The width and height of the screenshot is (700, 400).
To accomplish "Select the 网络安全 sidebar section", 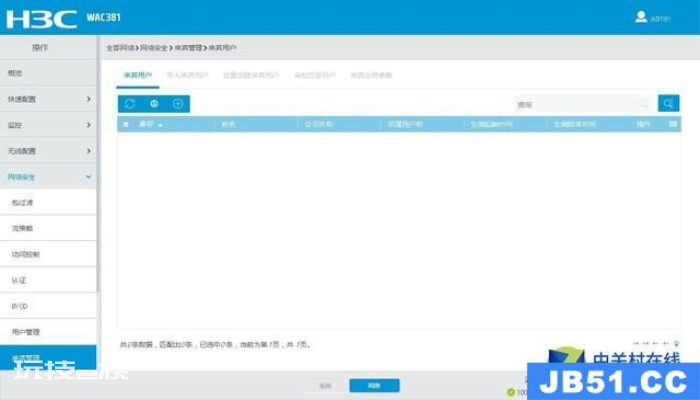I will [x=48, y=177].
